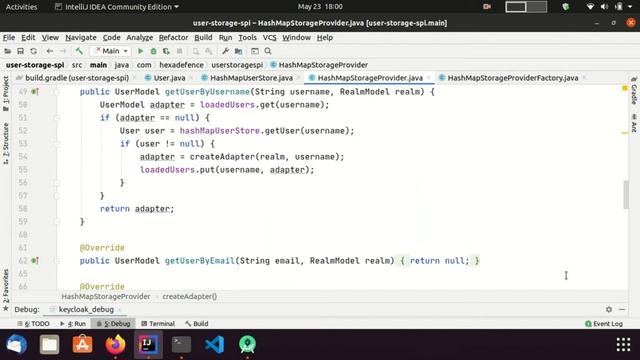
Task: Toggle the Gradle side panel
Action: tap(634, 91)
